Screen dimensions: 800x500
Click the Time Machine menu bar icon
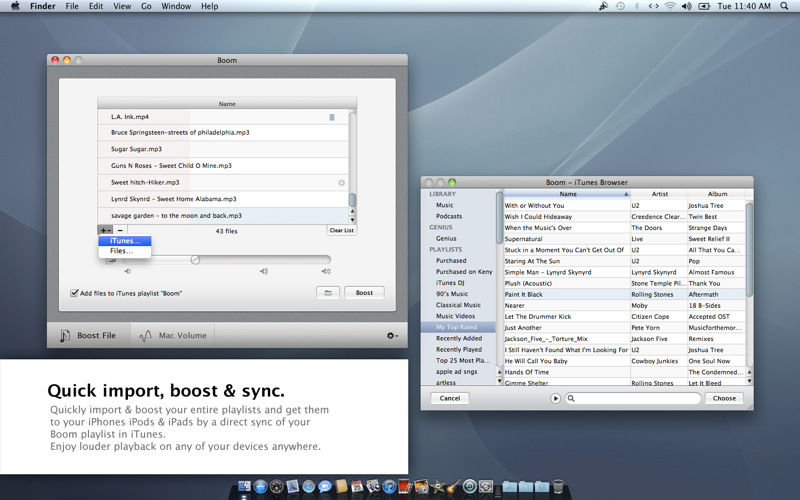pos(620,6)
